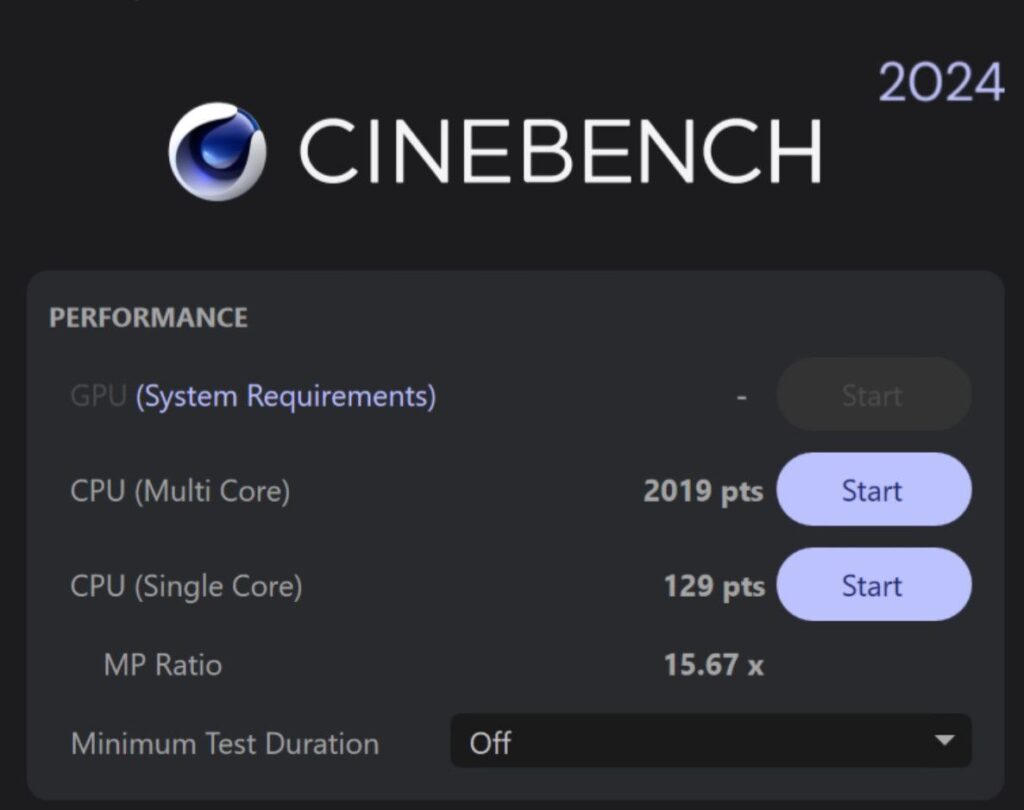The image size is (1024, 810).
Task: Click the 129 pts single core score
Action: 714,586
